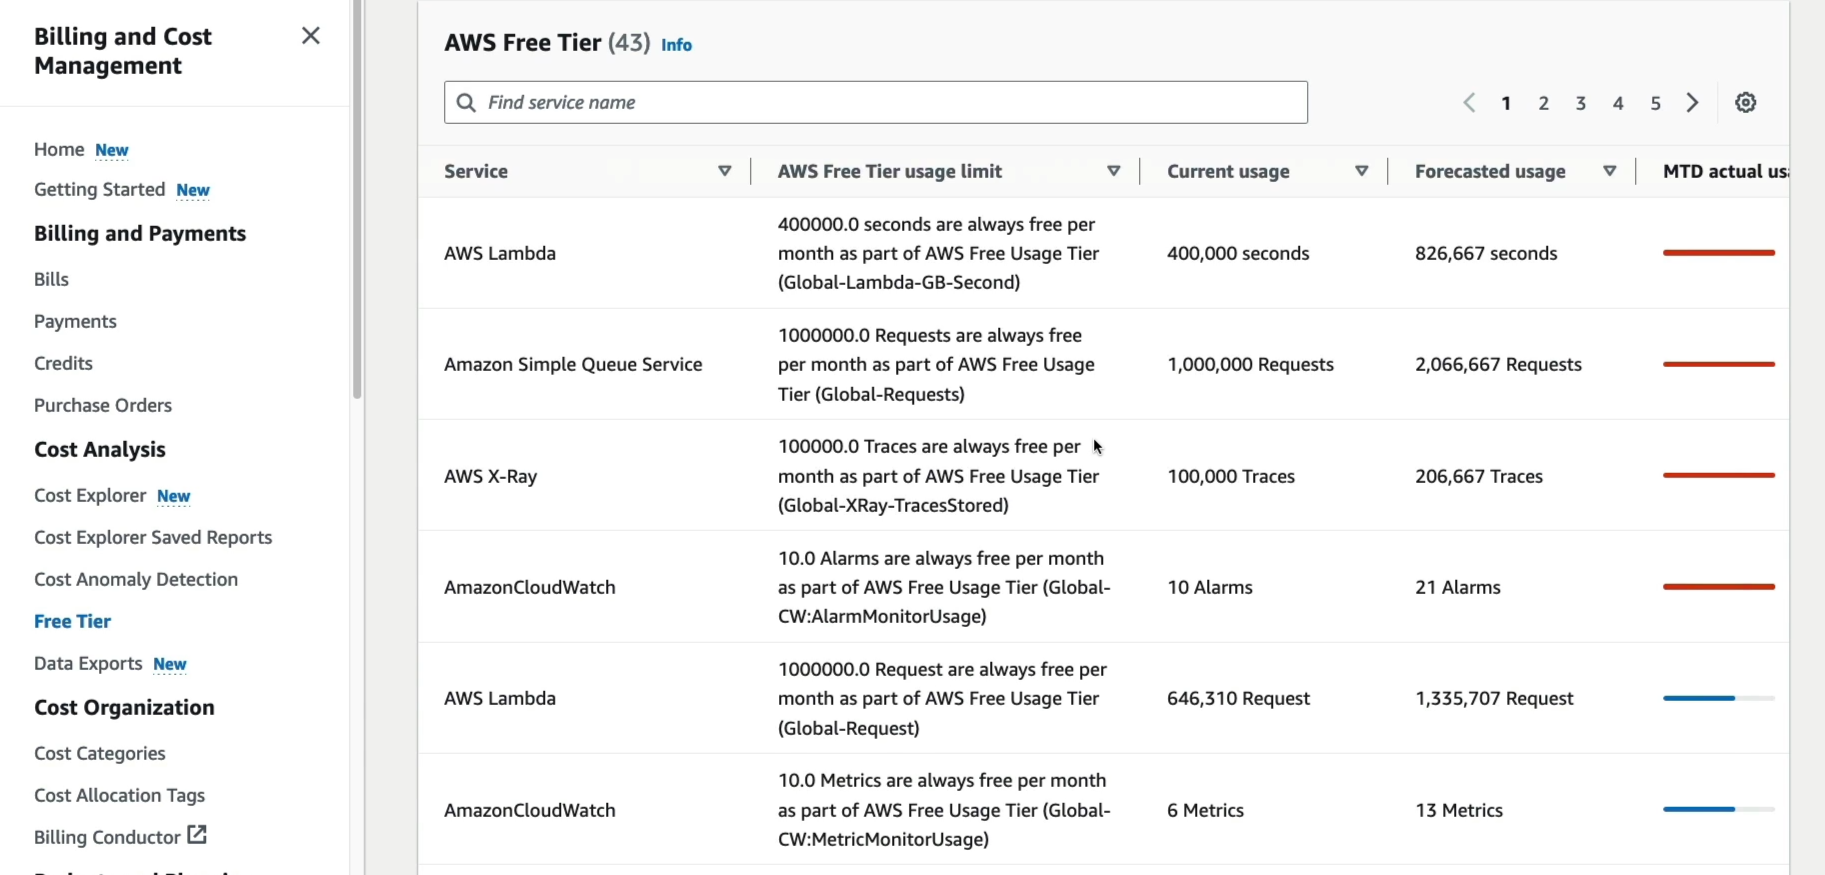Viewport: 1825px width, 875px height.
Task: Click the MTD actual usage column header
Action: click(x=1725, y=171)
